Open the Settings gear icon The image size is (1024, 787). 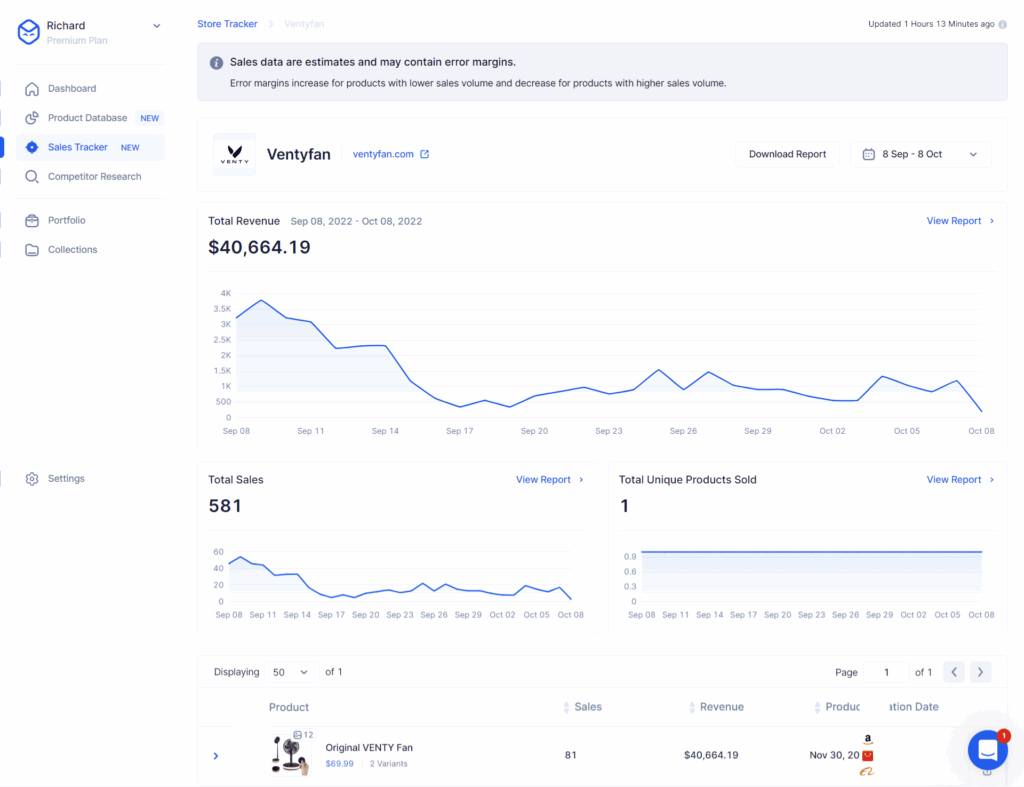point(32,479)
